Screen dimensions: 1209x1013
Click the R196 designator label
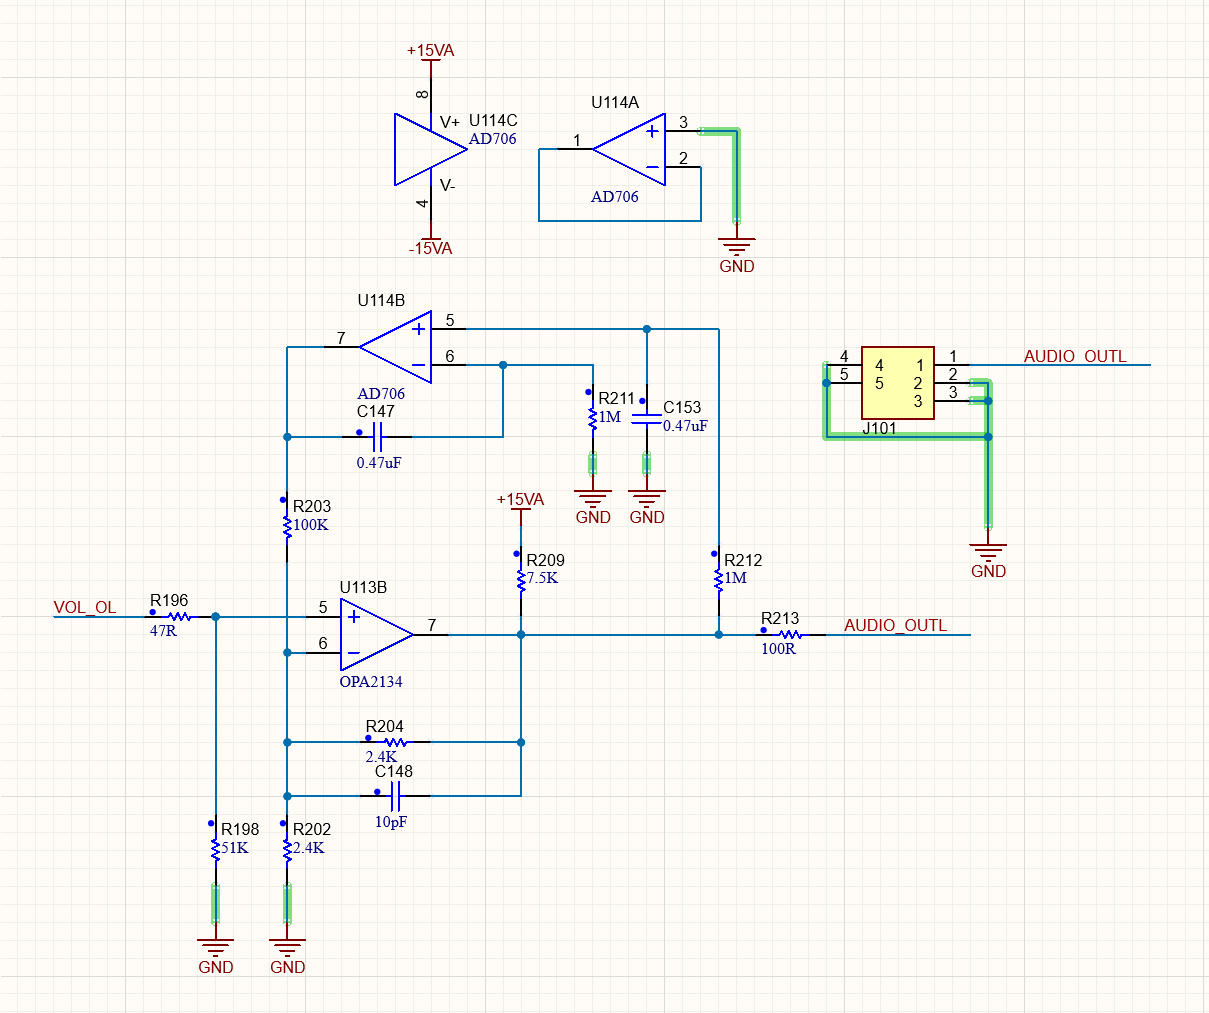coord(169,600)
